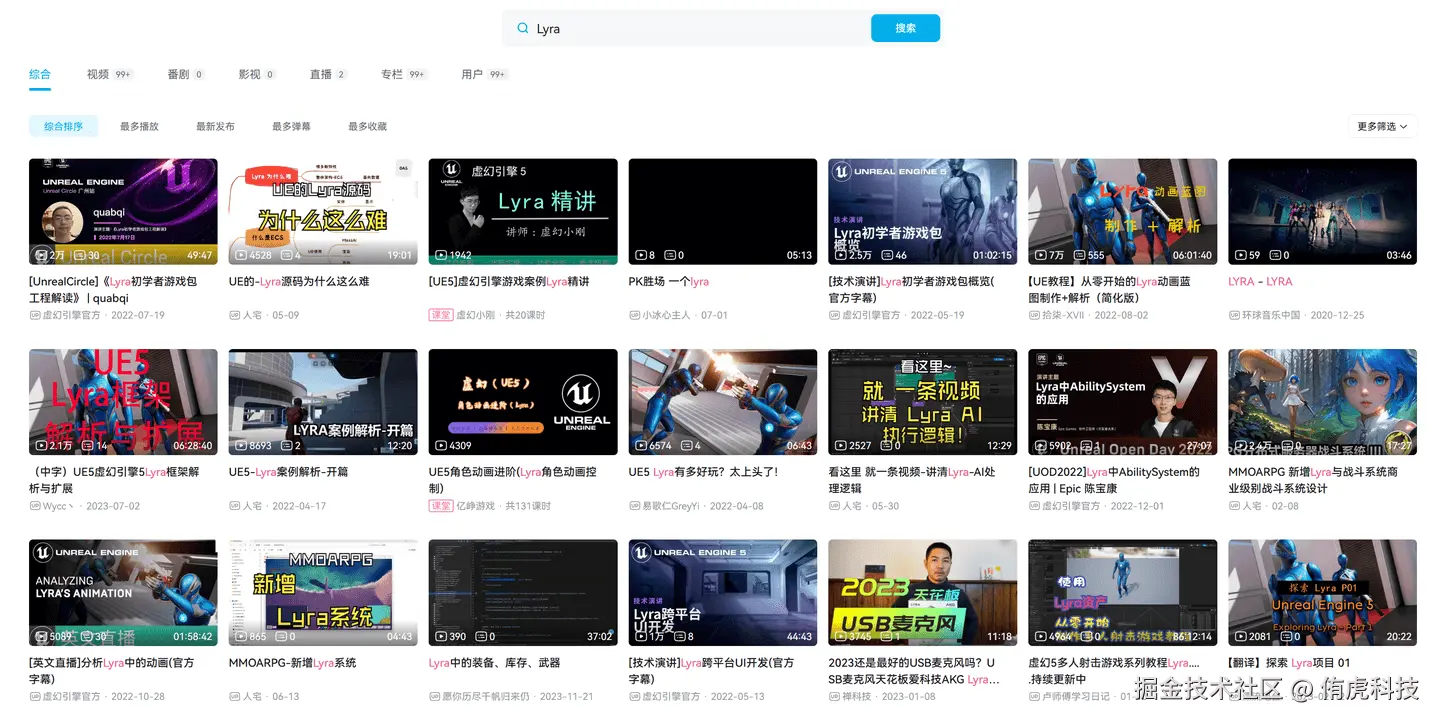The image size is (1440, 723).
Task: Sort by 最多播放
Action: click(x=139, y=126)
